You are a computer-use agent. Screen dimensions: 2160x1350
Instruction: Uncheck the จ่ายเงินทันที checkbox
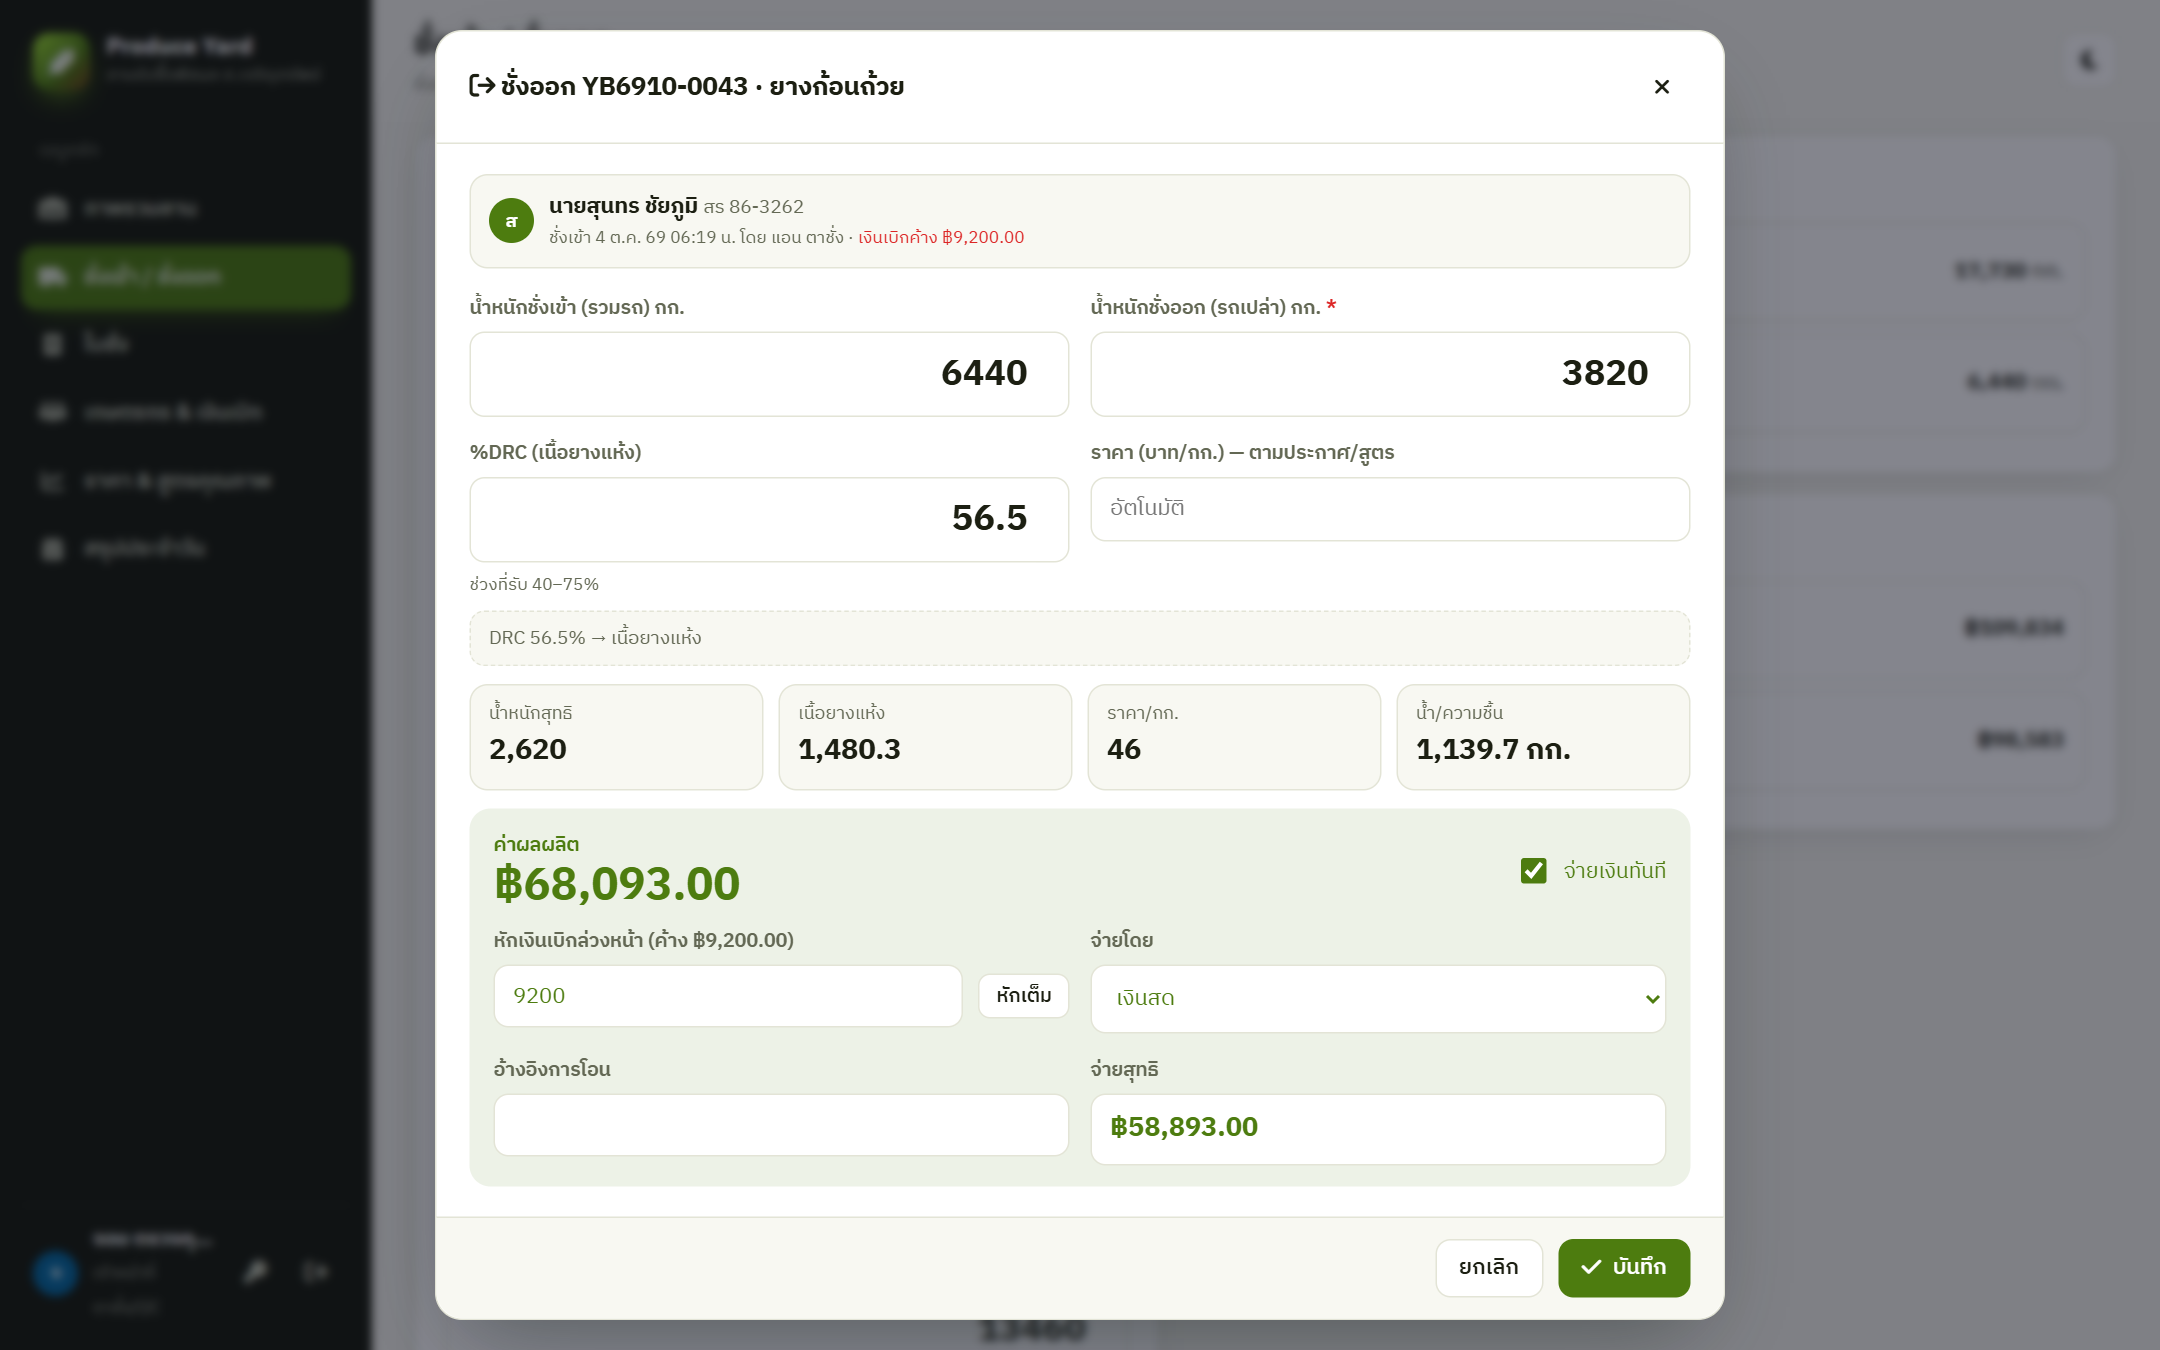1533,871
